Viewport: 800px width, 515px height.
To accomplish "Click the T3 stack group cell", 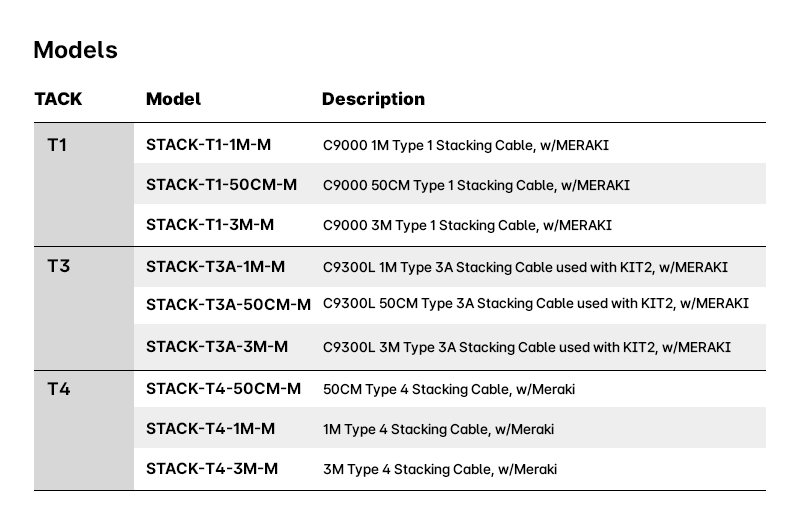I will coord(58,267).
